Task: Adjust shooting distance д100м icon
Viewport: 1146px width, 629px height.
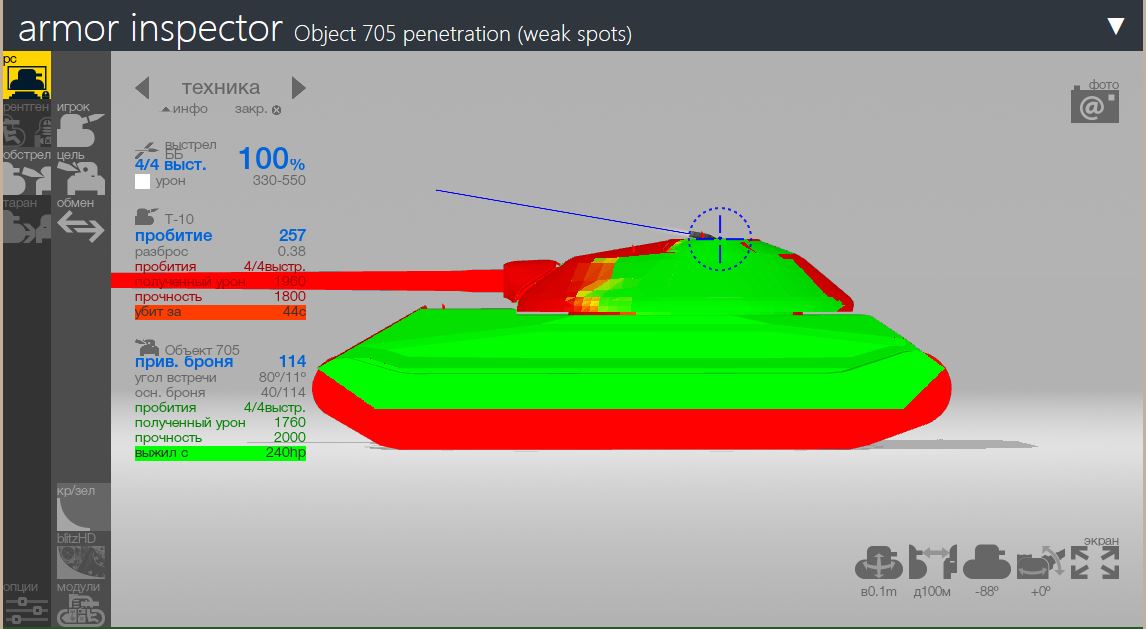Action: point(933,563)
